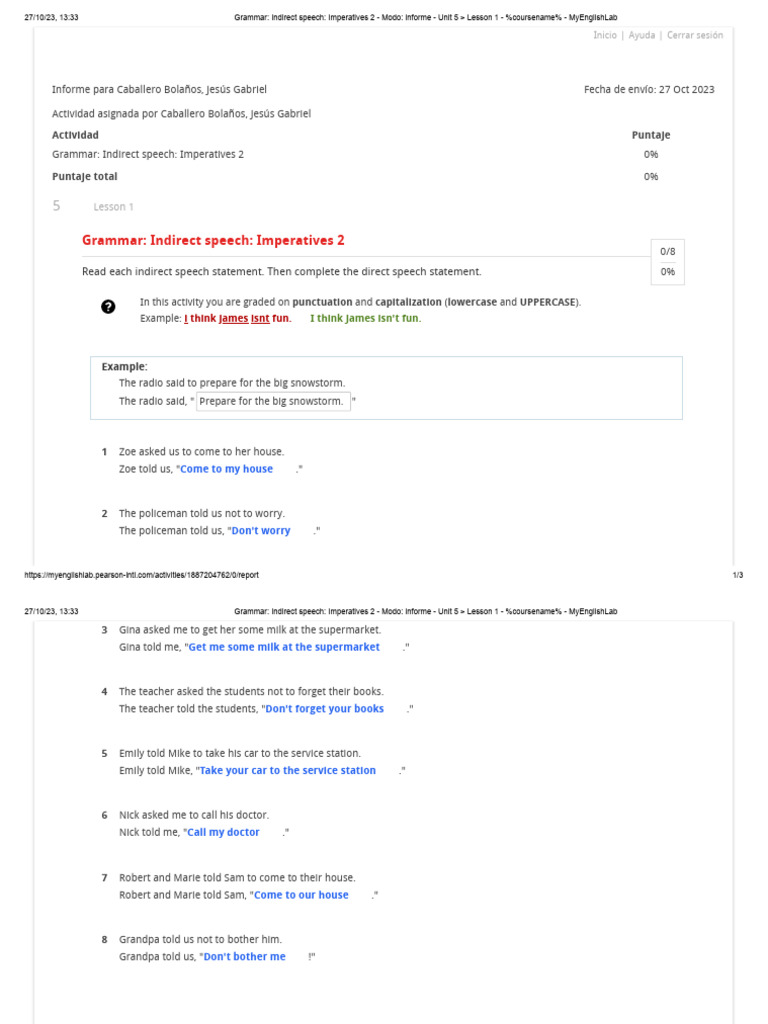Click Cerrar sesión to log out
The width and height of the screenshot is (768, 1024).
pyautogui.click(x=695, y=35)
